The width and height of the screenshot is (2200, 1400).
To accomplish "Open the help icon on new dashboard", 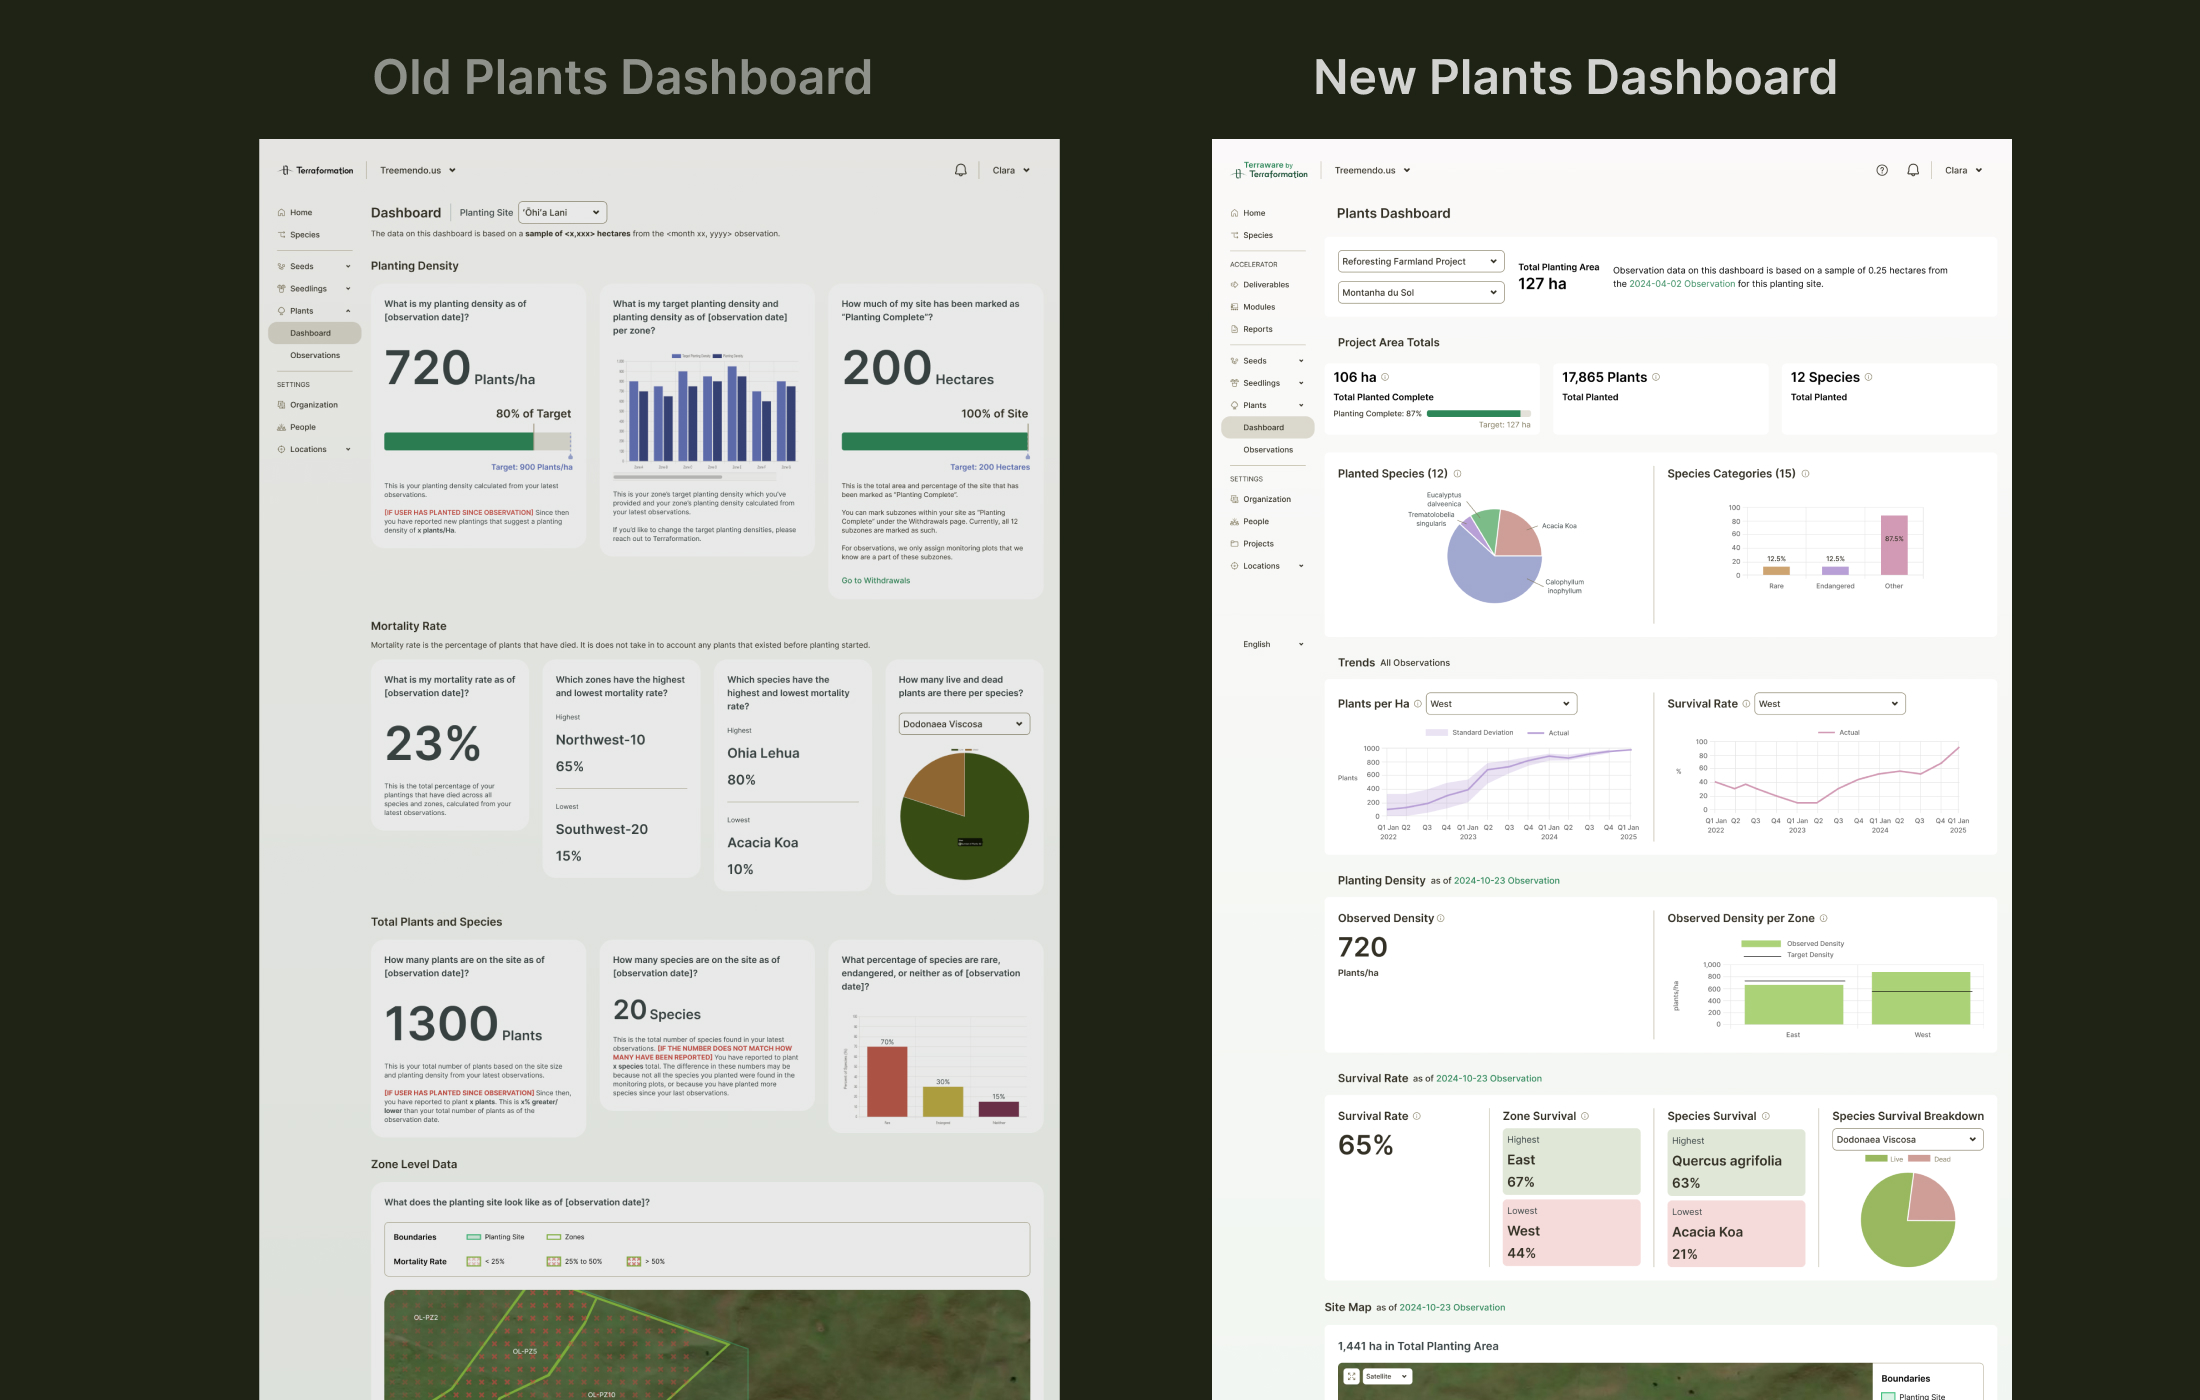I will pos(1883,170).
